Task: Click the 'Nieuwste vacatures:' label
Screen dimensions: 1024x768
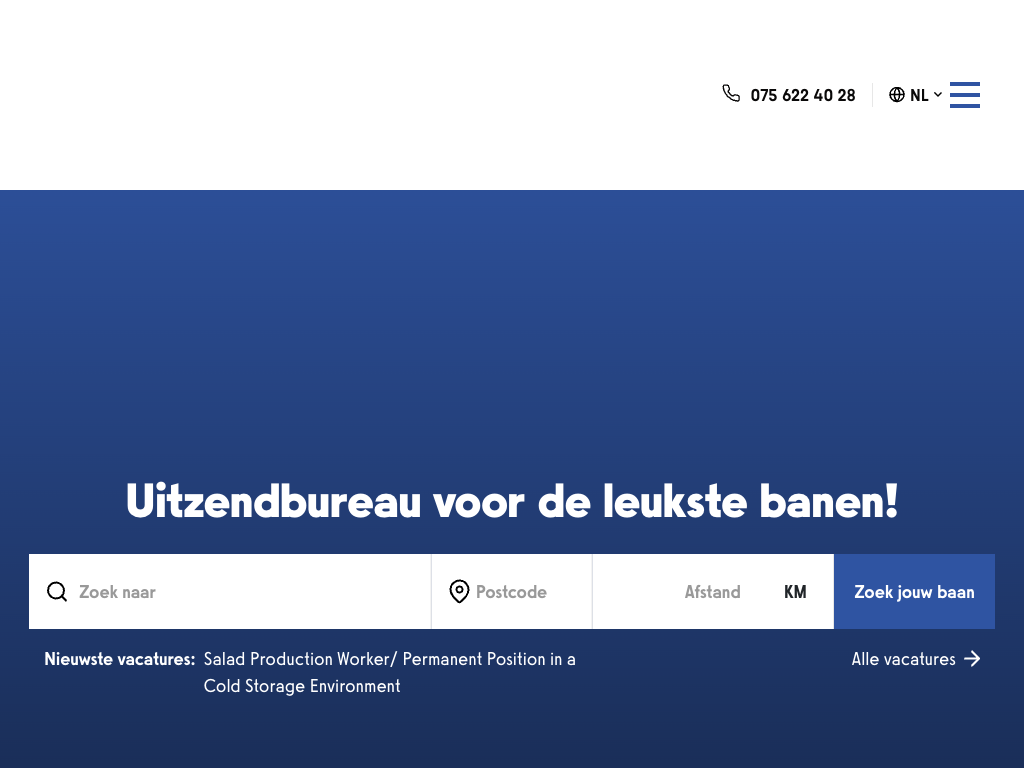Action: 119,659
